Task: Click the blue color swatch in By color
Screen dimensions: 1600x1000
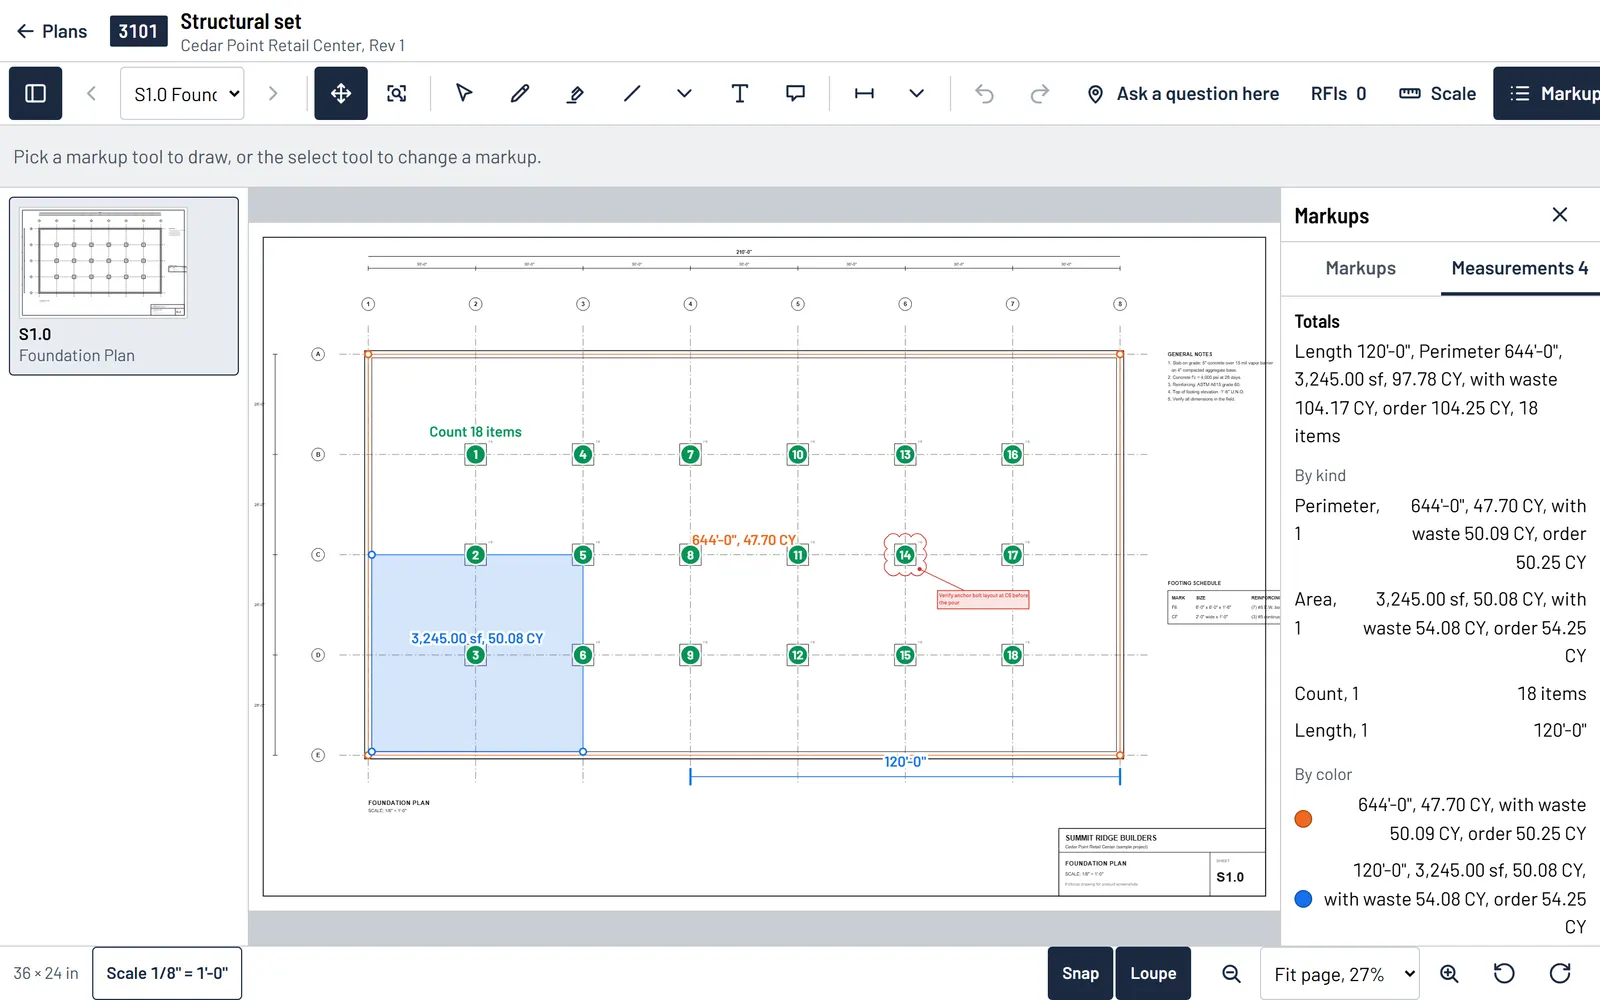Action: 1303,899
